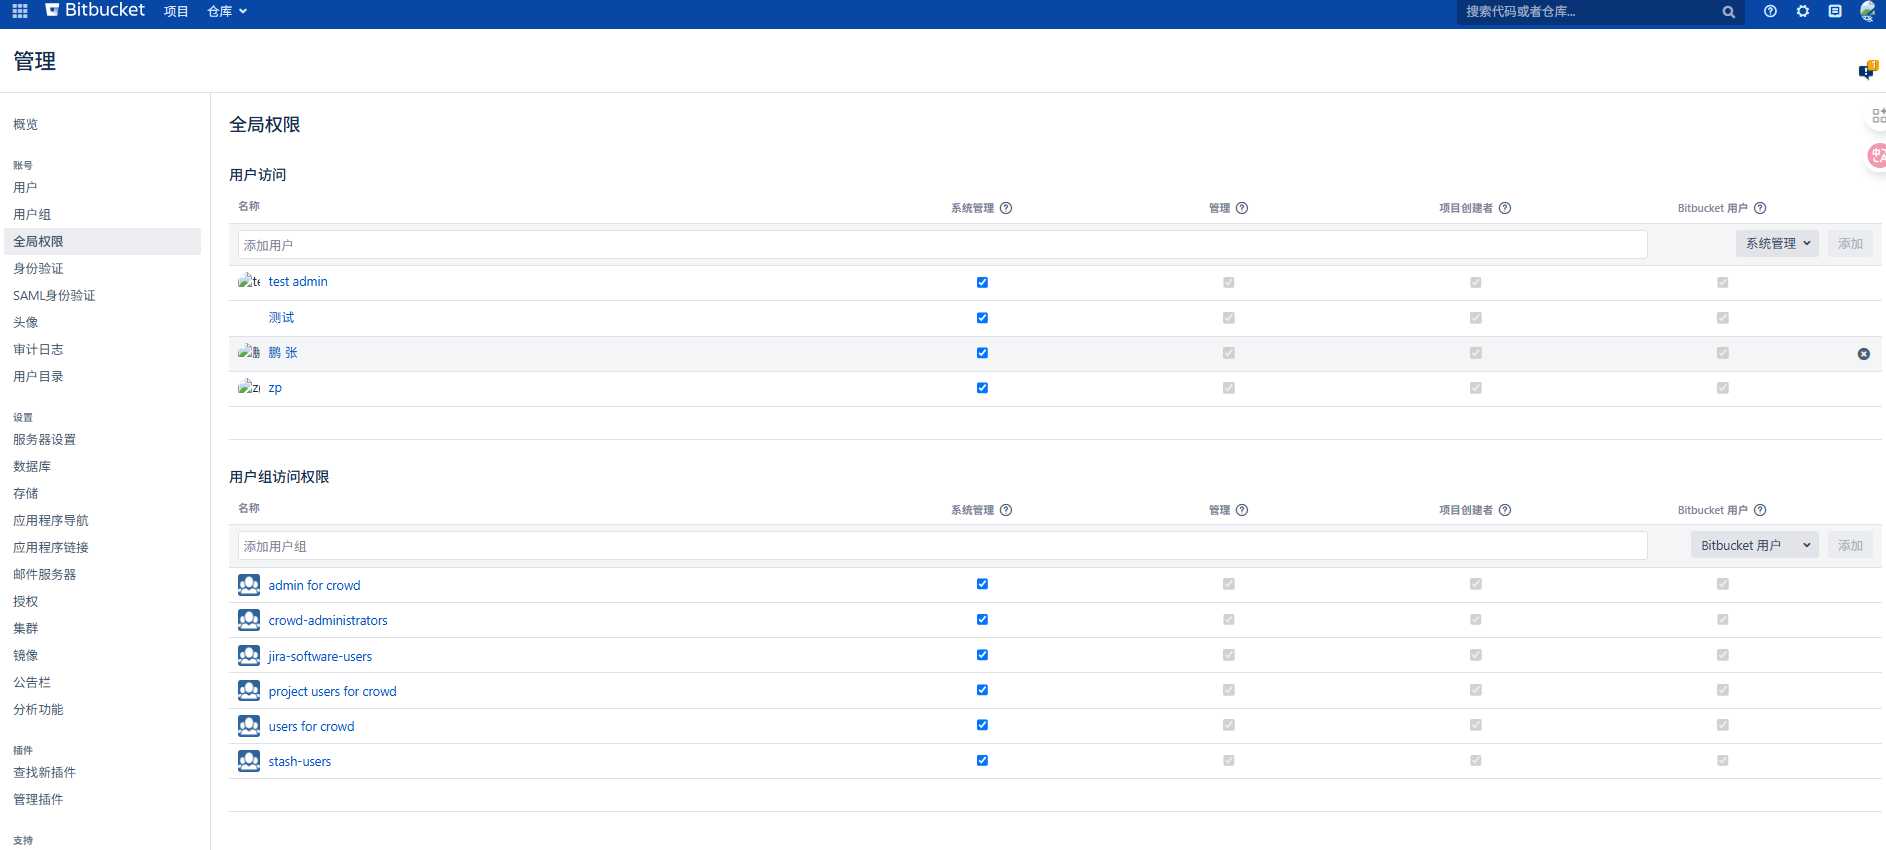Remove the 鹏 张 user permission entry

[x=1863, y=354]
